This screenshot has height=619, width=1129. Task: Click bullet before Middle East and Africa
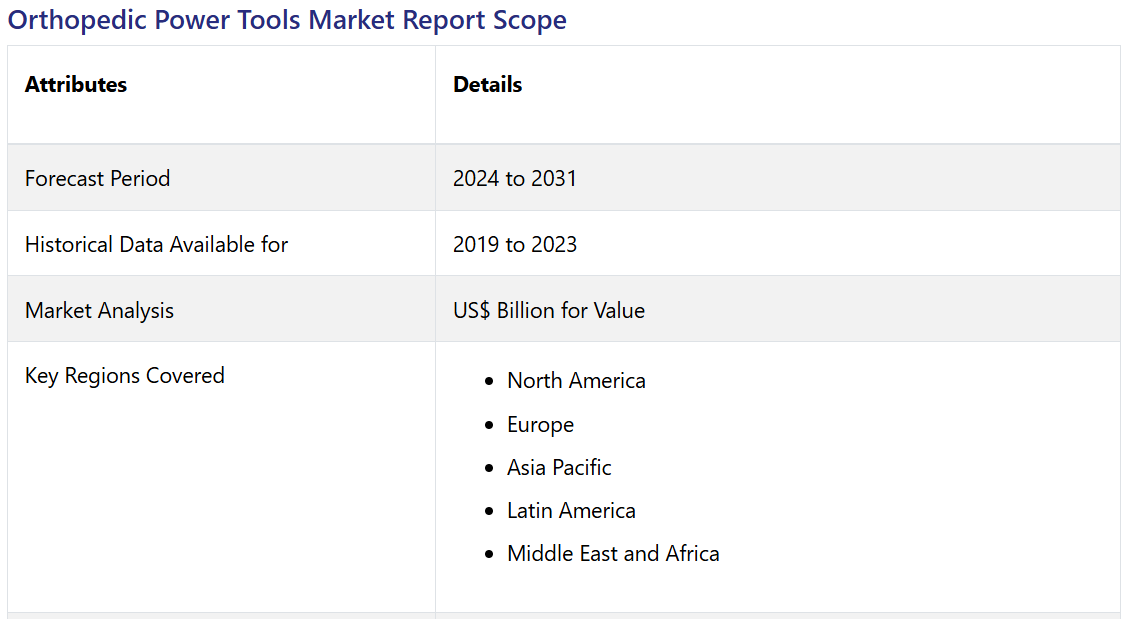pyautogui.click(x=488, y=554)
